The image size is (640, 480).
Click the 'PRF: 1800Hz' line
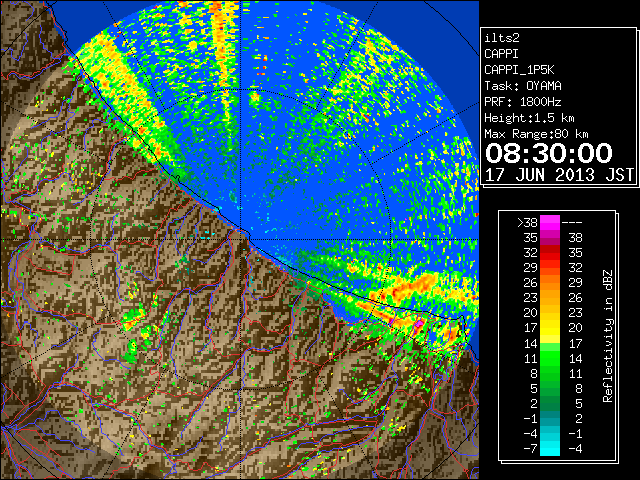[x=522, y=102]
